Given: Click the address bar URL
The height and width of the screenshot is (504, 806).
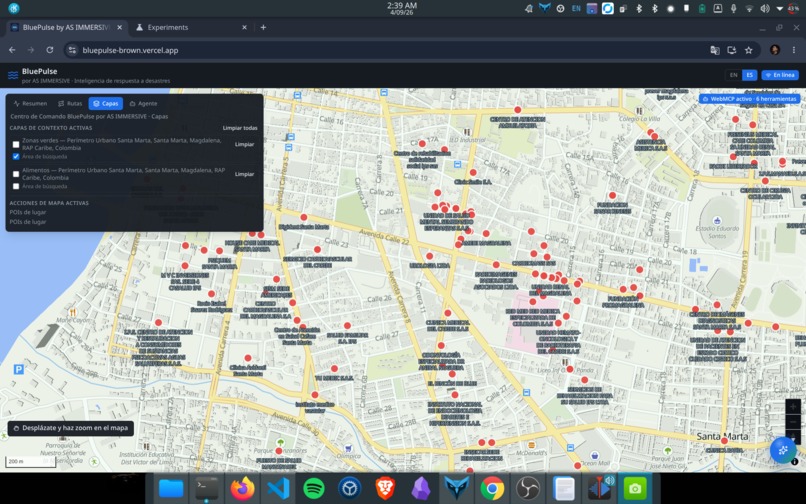Looking at the screenshot, I should pyautogui.click(x=130, y=50).
